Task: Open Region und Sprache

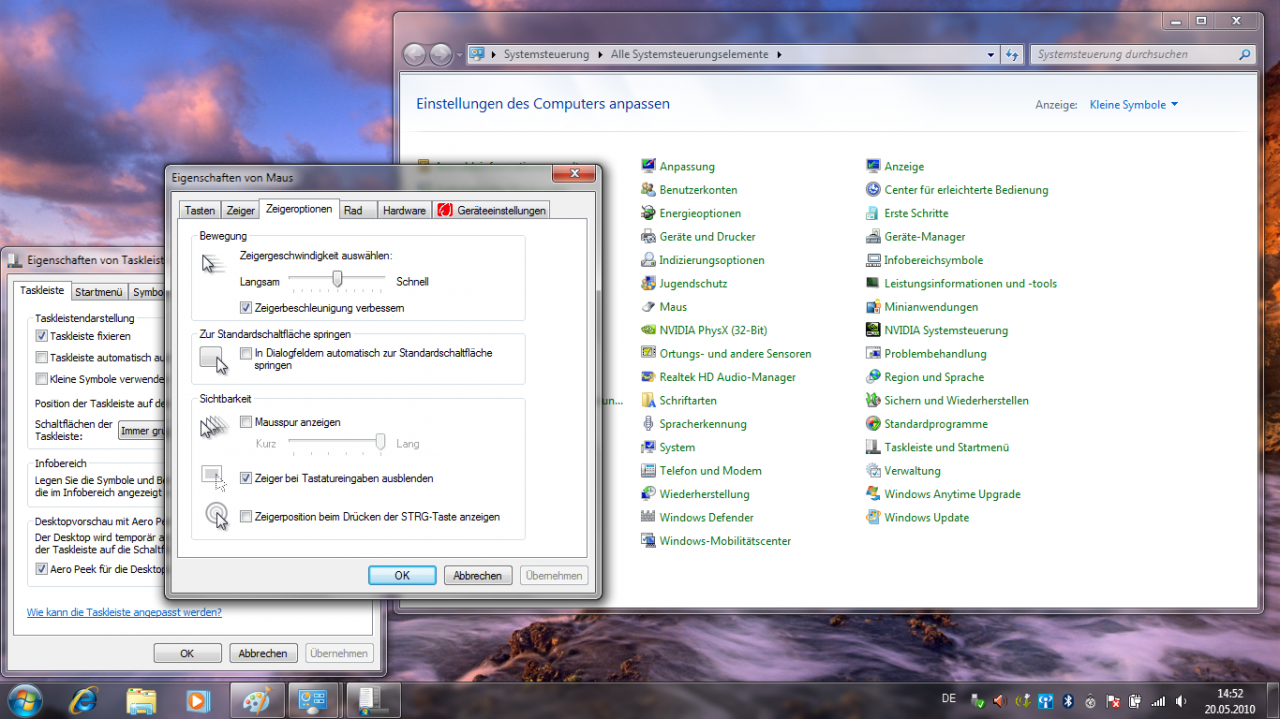Action: (925, 377)
